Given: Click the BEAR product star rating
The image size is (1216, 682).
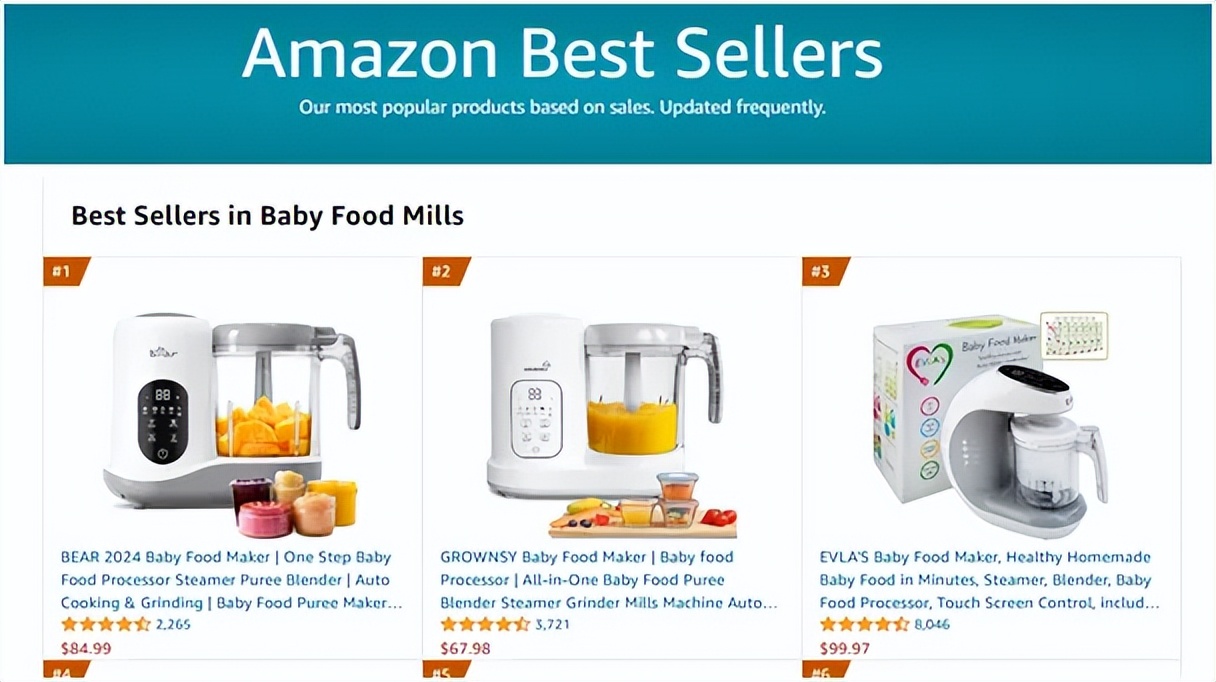Looking at the screenshot, I should [105, 625].
